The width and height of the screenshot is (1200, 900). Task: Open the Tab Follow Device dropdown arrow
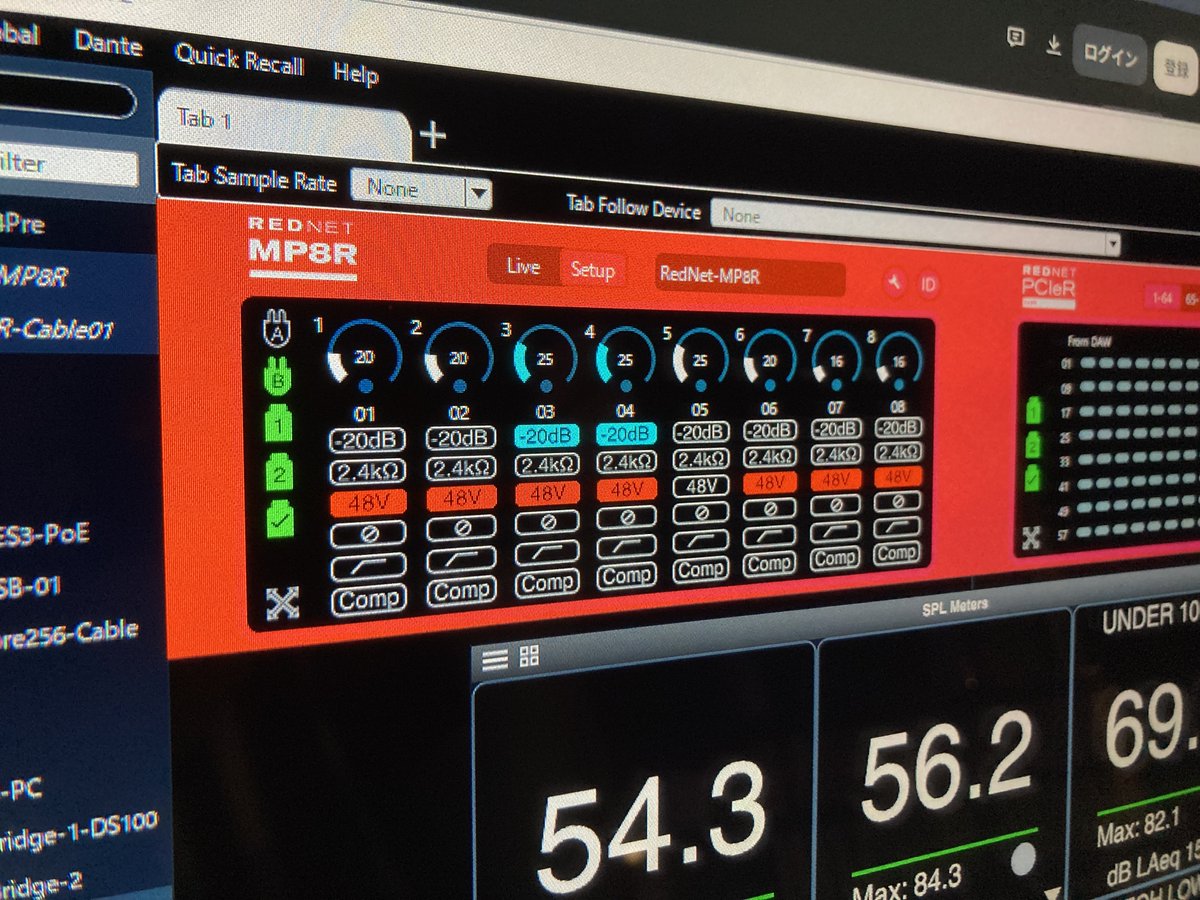[1111, 243]
